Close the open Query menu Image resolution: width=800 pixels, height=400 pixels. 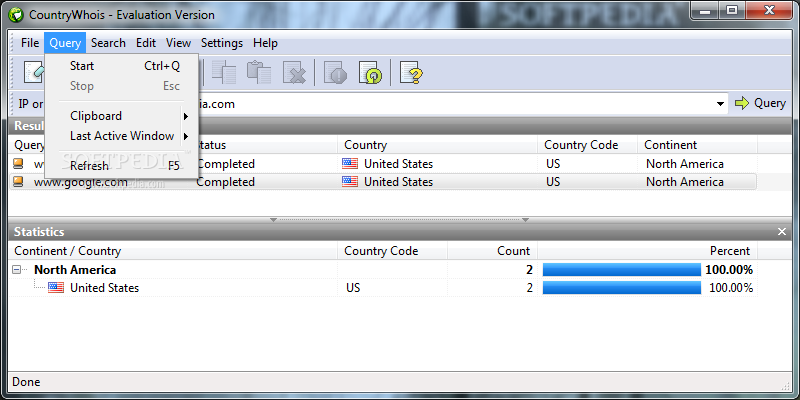pos(65,43)
